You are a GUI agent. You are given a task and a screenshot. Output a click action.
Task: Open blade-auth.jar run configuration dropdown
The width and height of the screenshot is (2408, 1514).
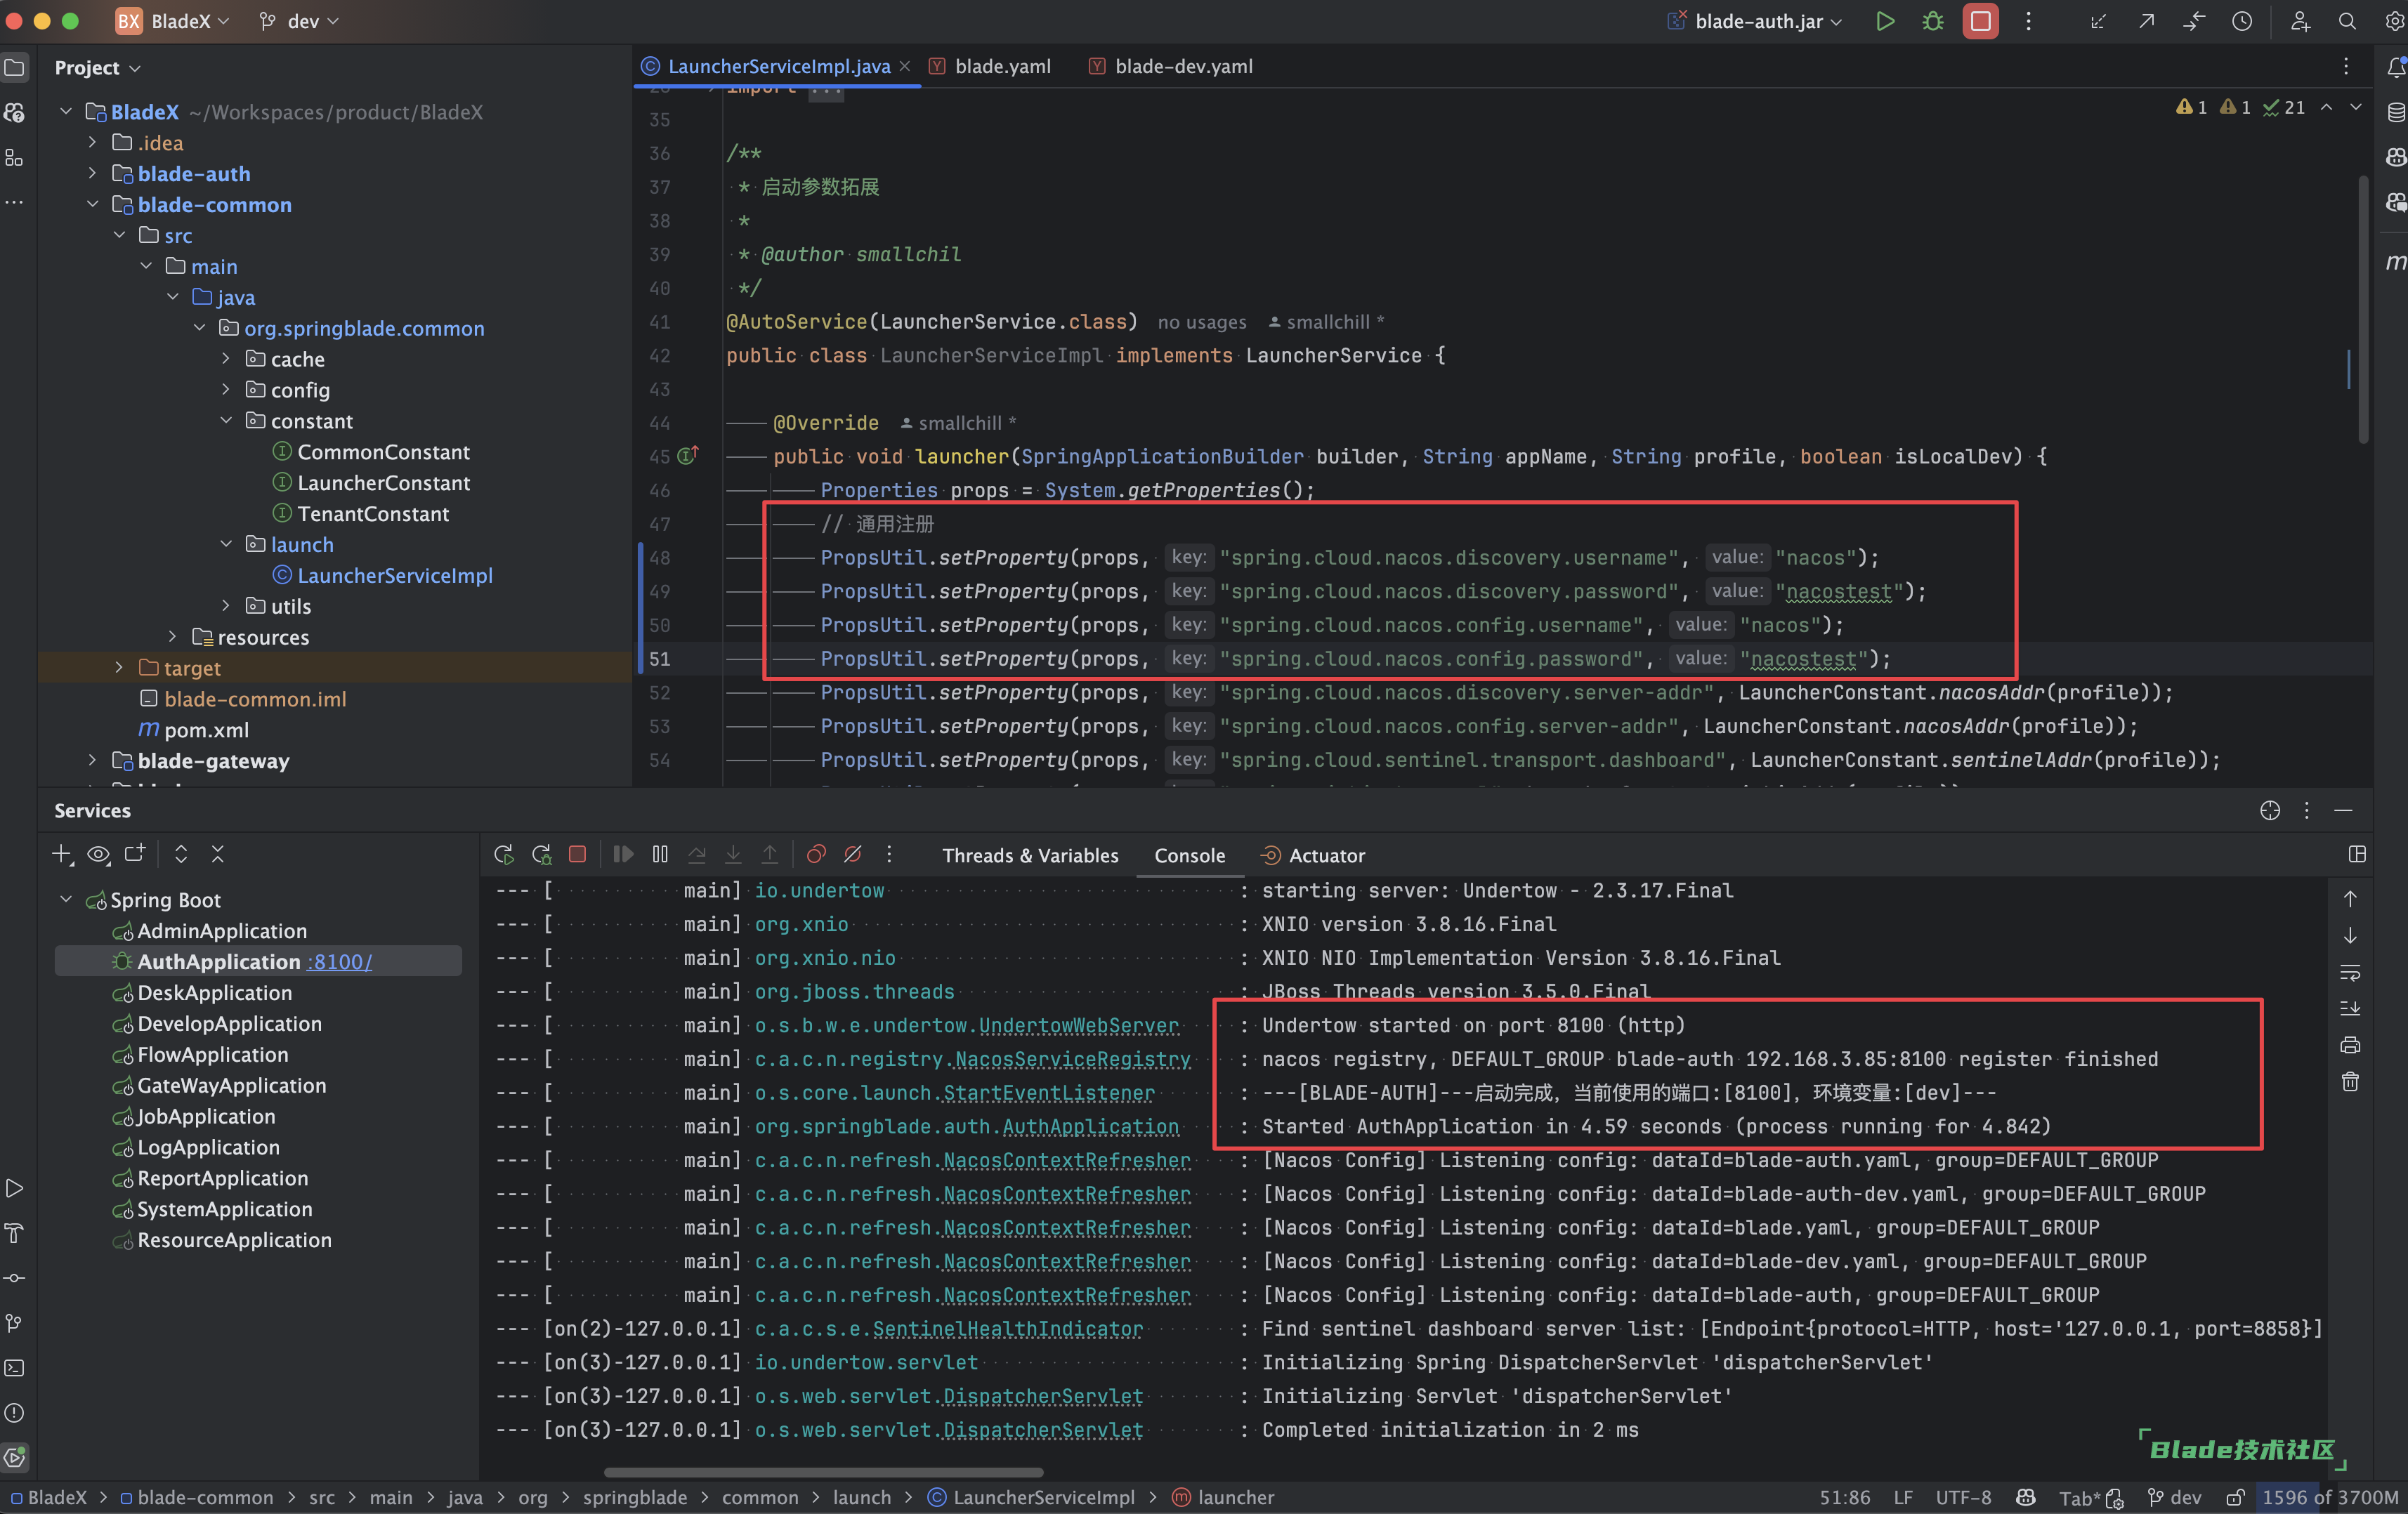(1756, 21)
